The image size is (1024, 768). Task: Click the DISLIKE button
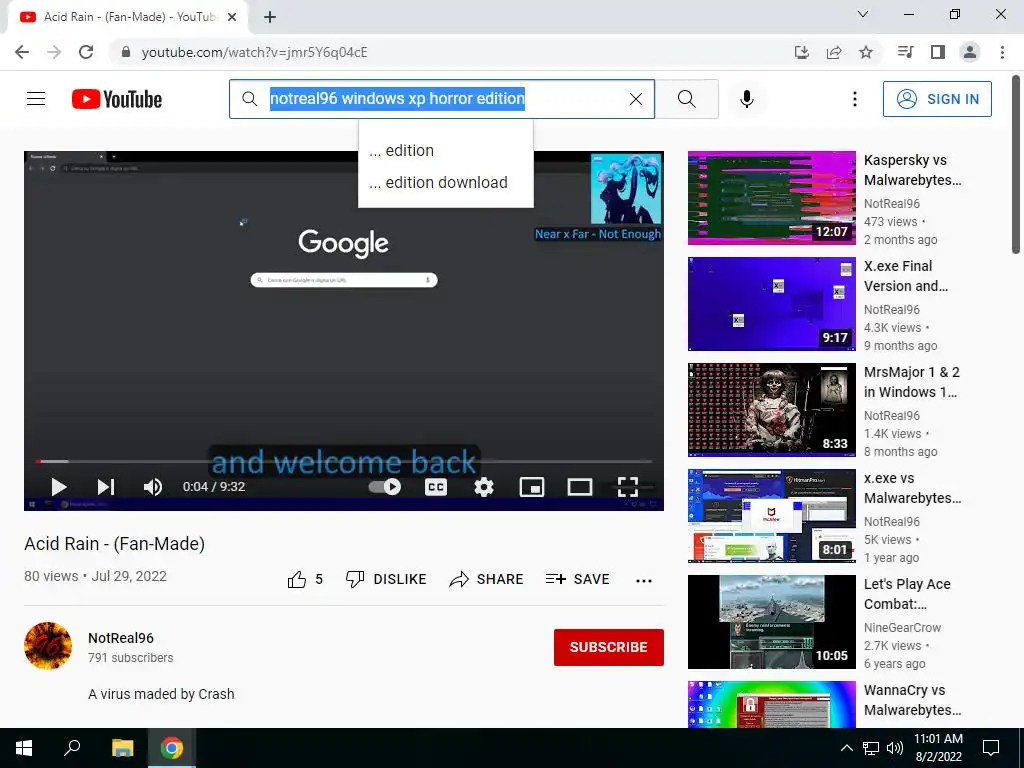385,579
